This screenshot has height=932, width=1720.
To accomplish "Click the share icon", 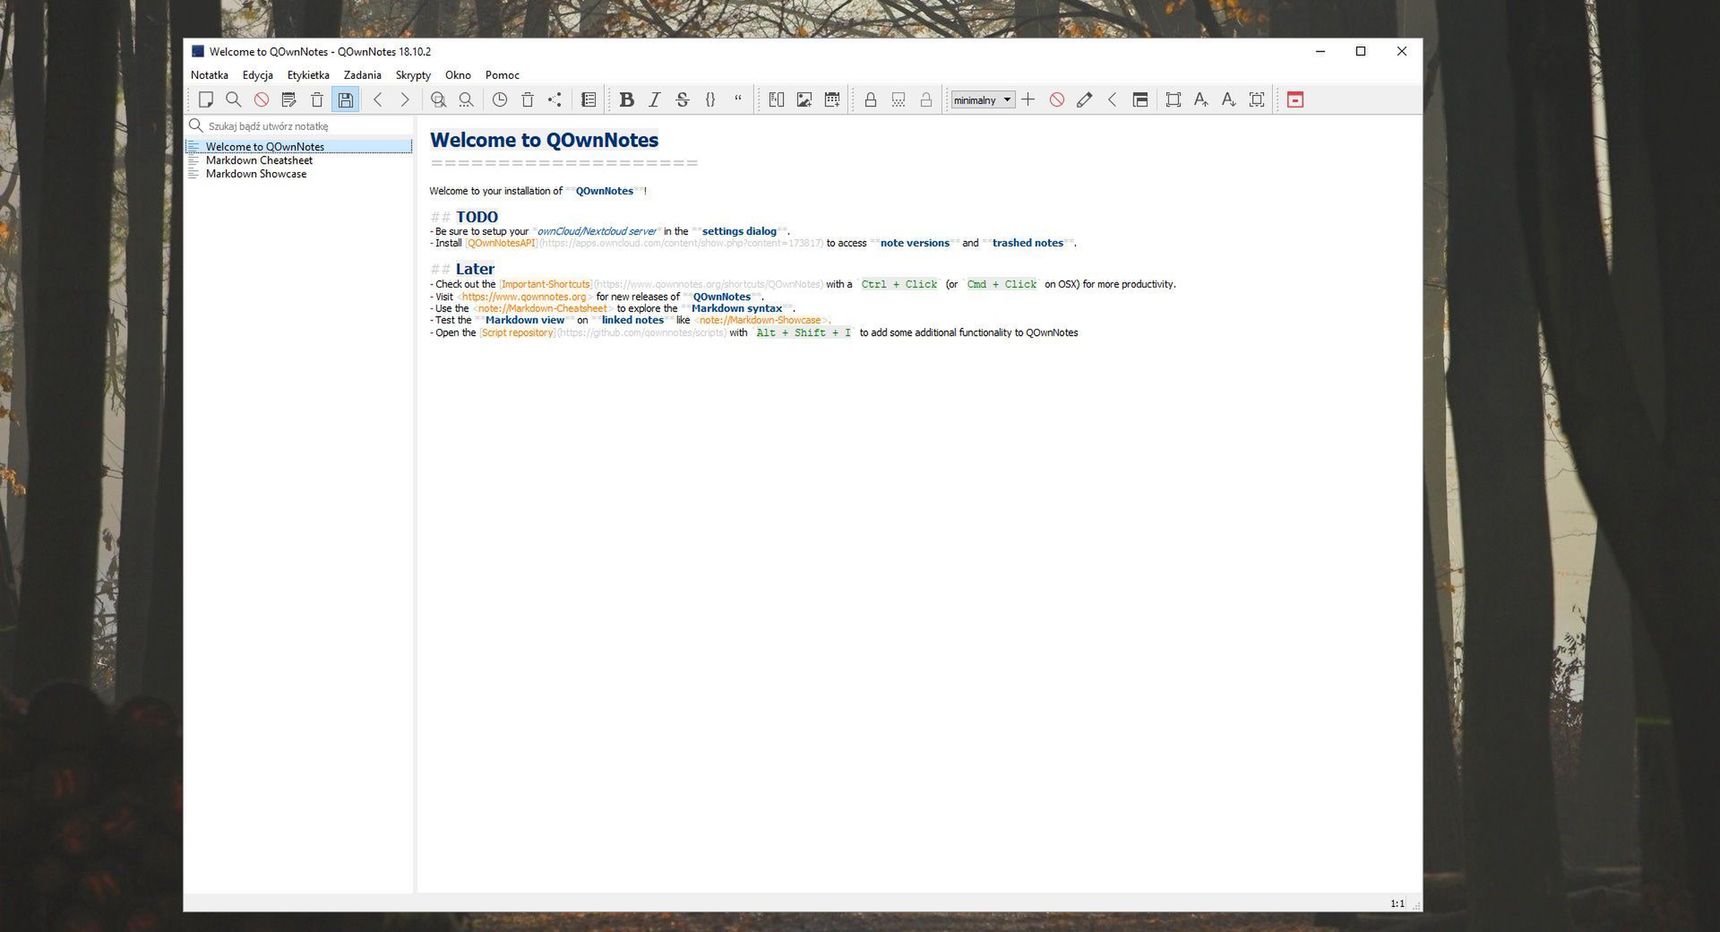I will point(555,100).
